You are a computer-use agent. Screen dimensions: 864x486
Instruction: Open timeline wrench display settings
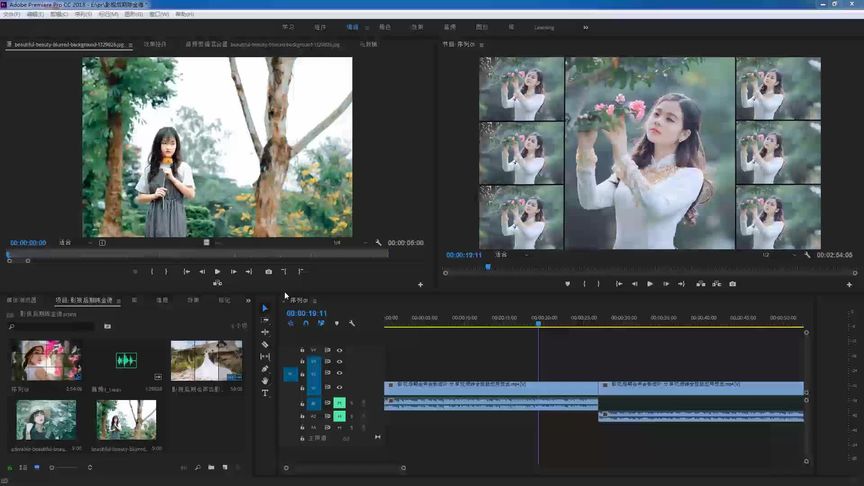click(x=352, y=323)
